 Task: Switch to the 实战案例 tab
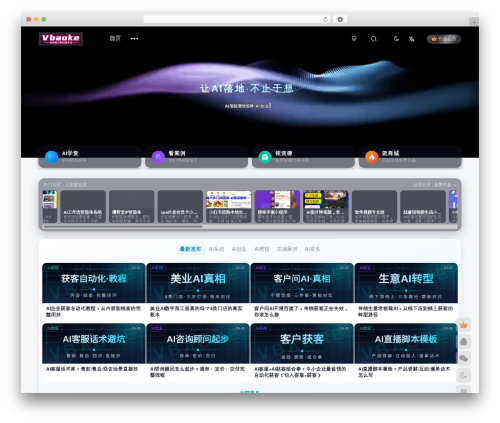[287, 249]
